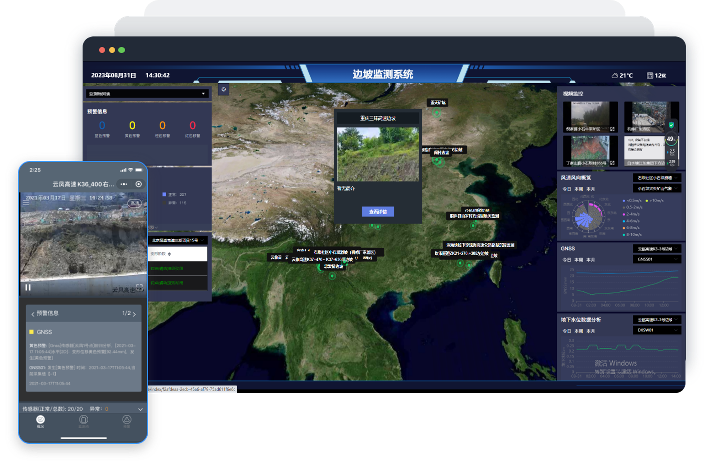This screenshot has height=466, width=710.
Task: Select the southernmost green marker in Yunnan
Action: coord(332,276)
